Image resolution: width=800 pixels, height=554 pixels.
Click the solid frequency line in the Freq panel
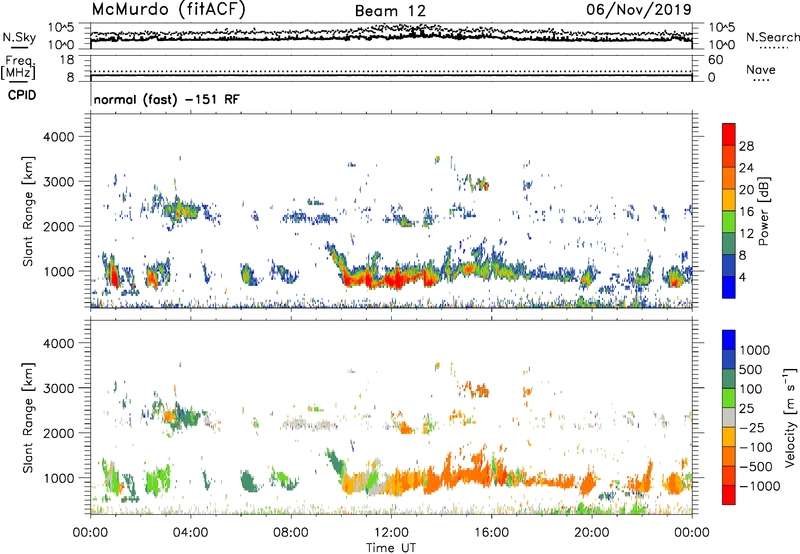(391, 75)
